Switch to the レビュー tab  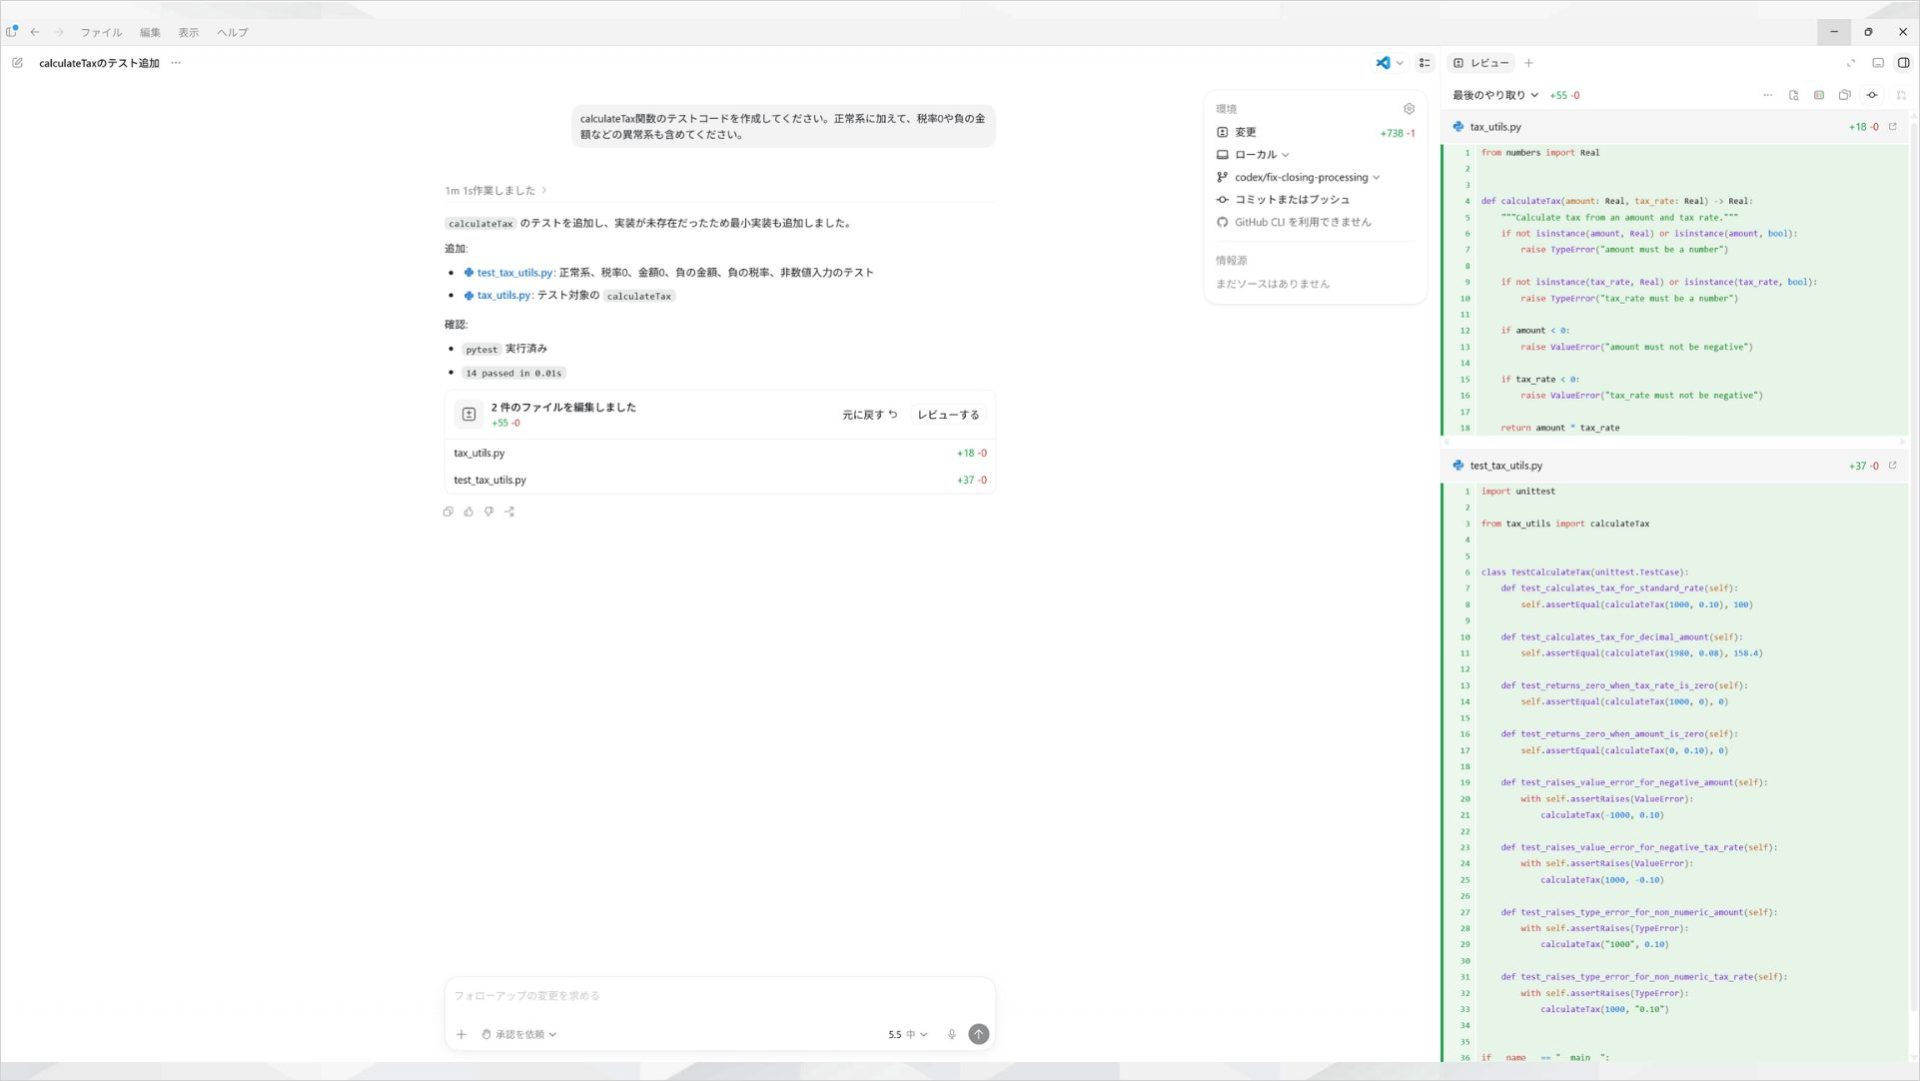(x=1481, y=63)
